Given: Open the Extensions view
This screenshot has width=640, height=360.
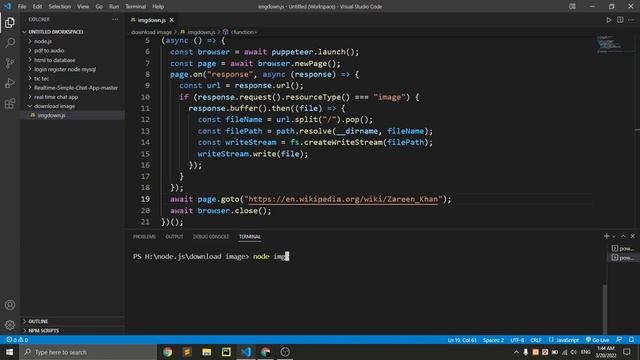Looking at the screenshot, I should point(10,103).
